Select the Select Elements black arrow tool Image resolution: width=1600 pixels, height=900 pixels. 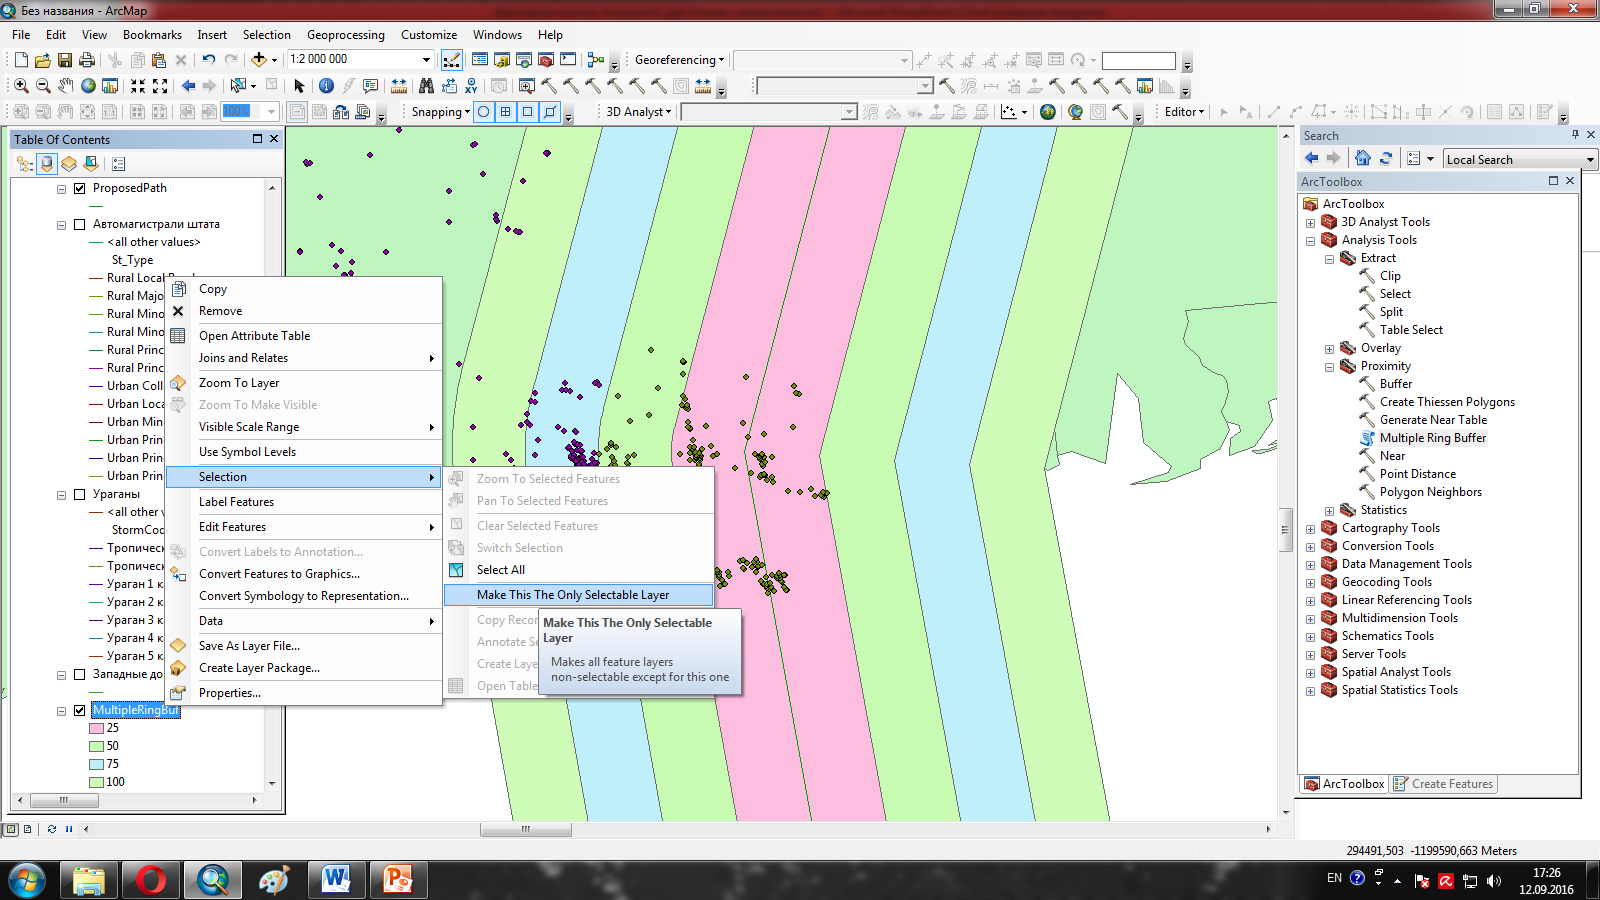tap(299, 86)
